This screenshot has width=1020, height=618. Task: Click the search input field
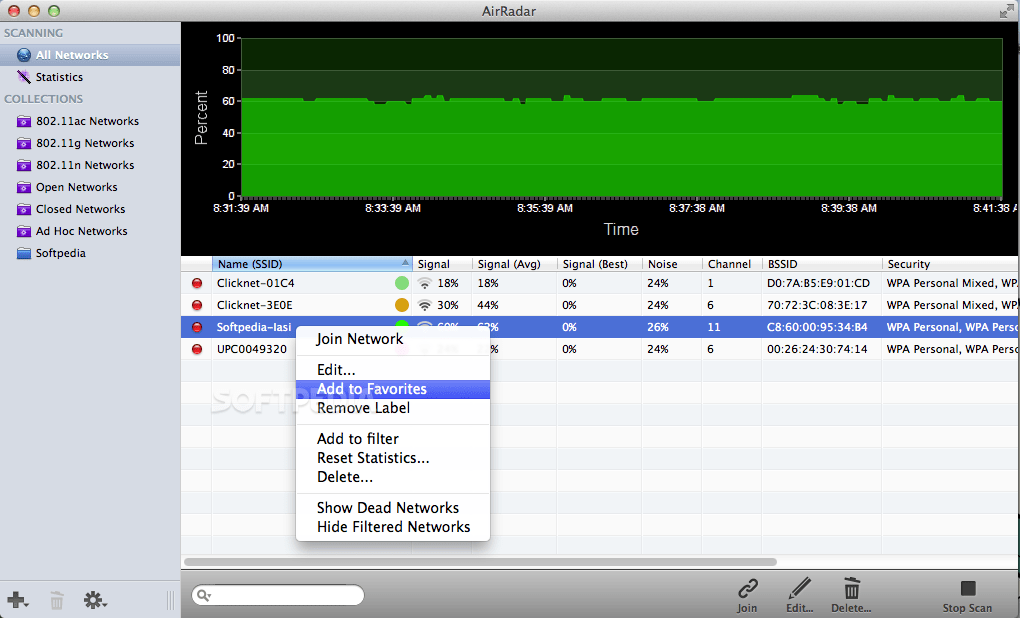[x=278, y=595]
